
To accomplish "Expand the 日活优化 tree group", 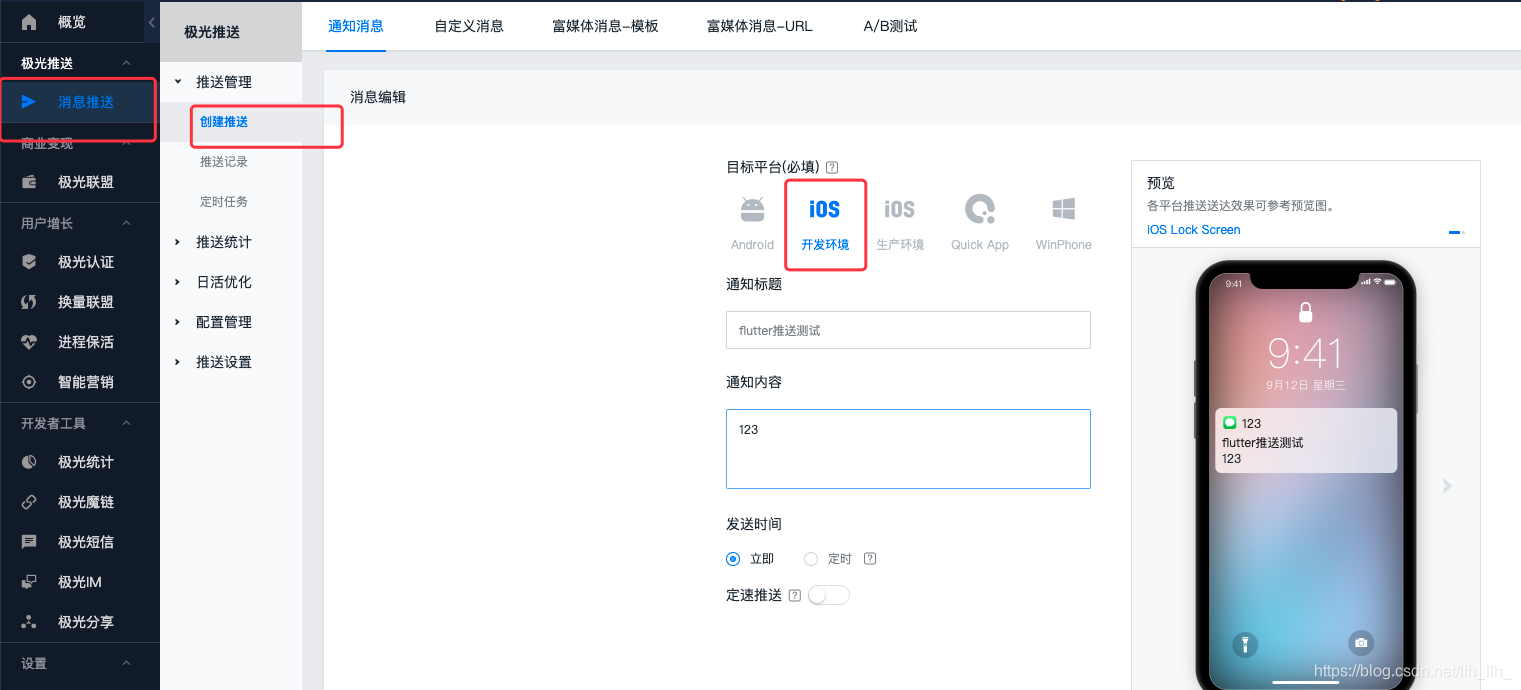I will tap(178, 282).
